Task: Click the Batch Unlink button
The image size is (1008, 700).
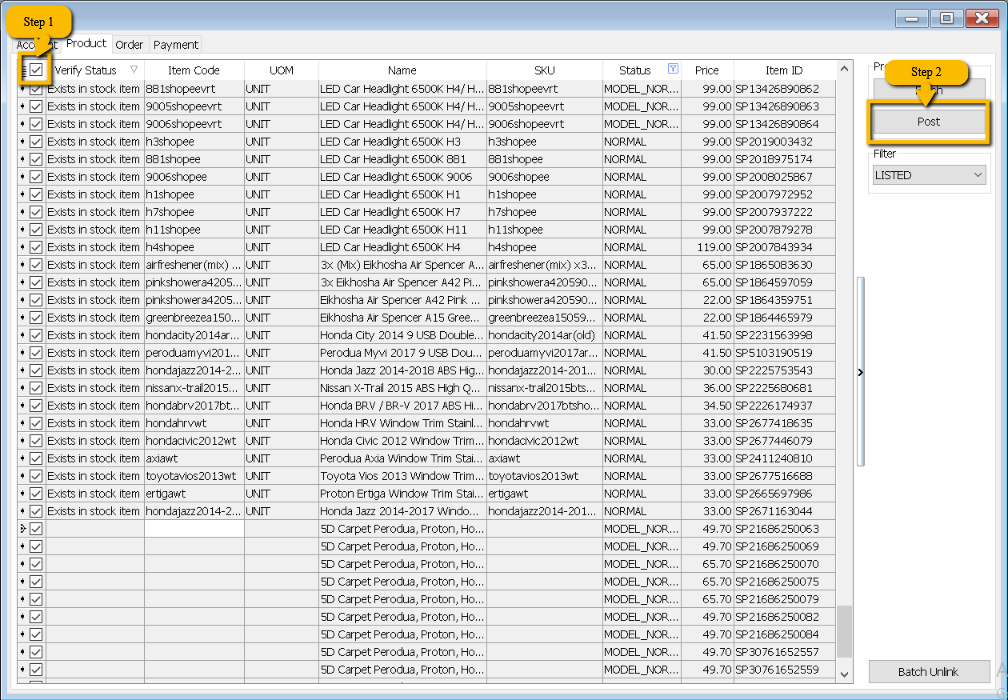Action: (928, 671)
